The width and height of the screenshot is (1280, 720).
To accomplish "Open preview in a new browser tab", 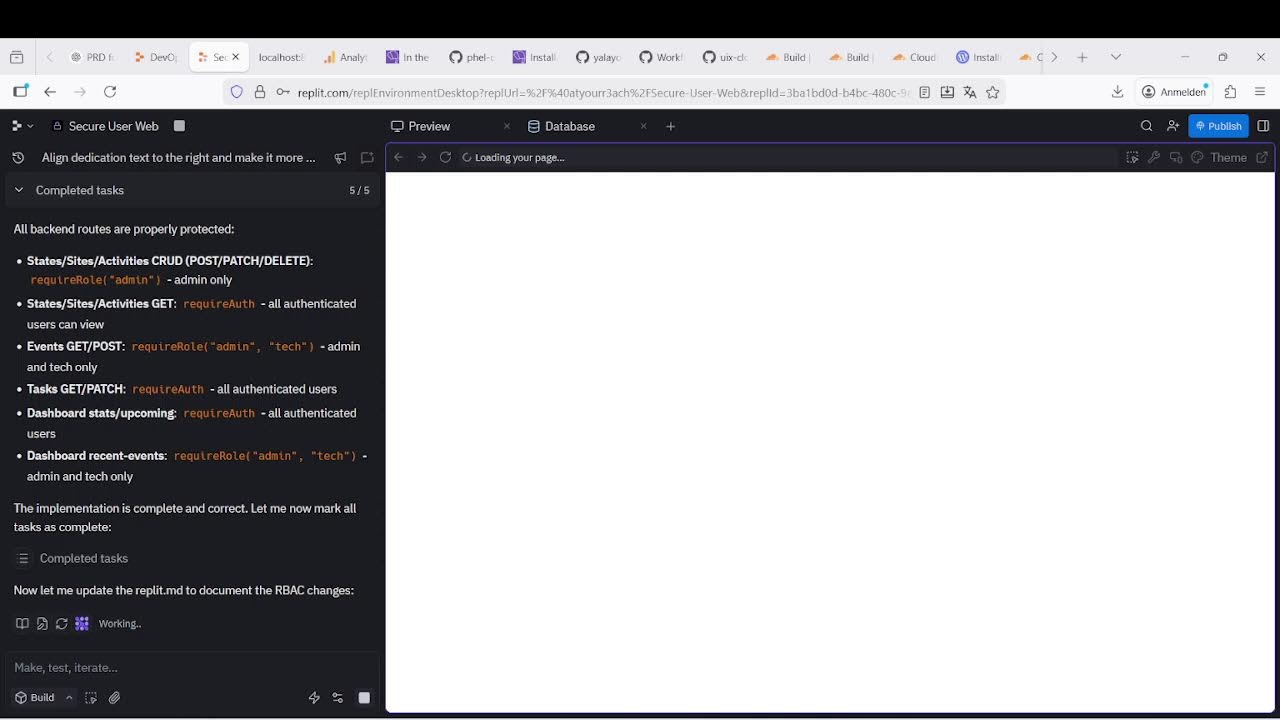I will 1262,157.
